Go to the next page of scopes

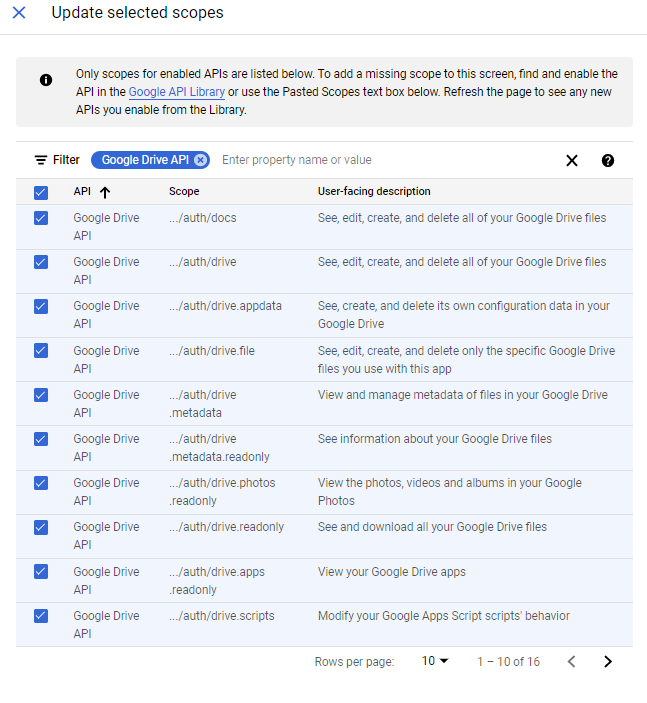coord(608,661)
